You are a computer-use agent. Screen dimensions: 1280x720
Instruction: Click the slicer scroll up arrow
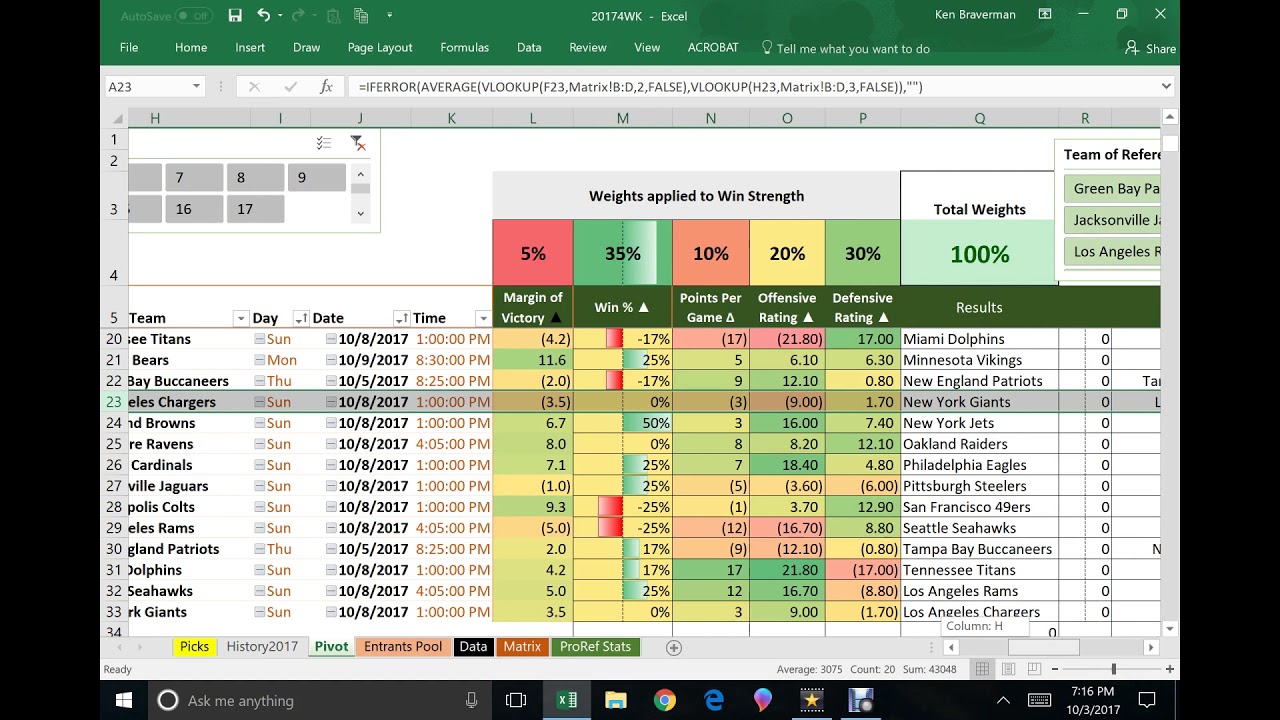click(360, 174)
